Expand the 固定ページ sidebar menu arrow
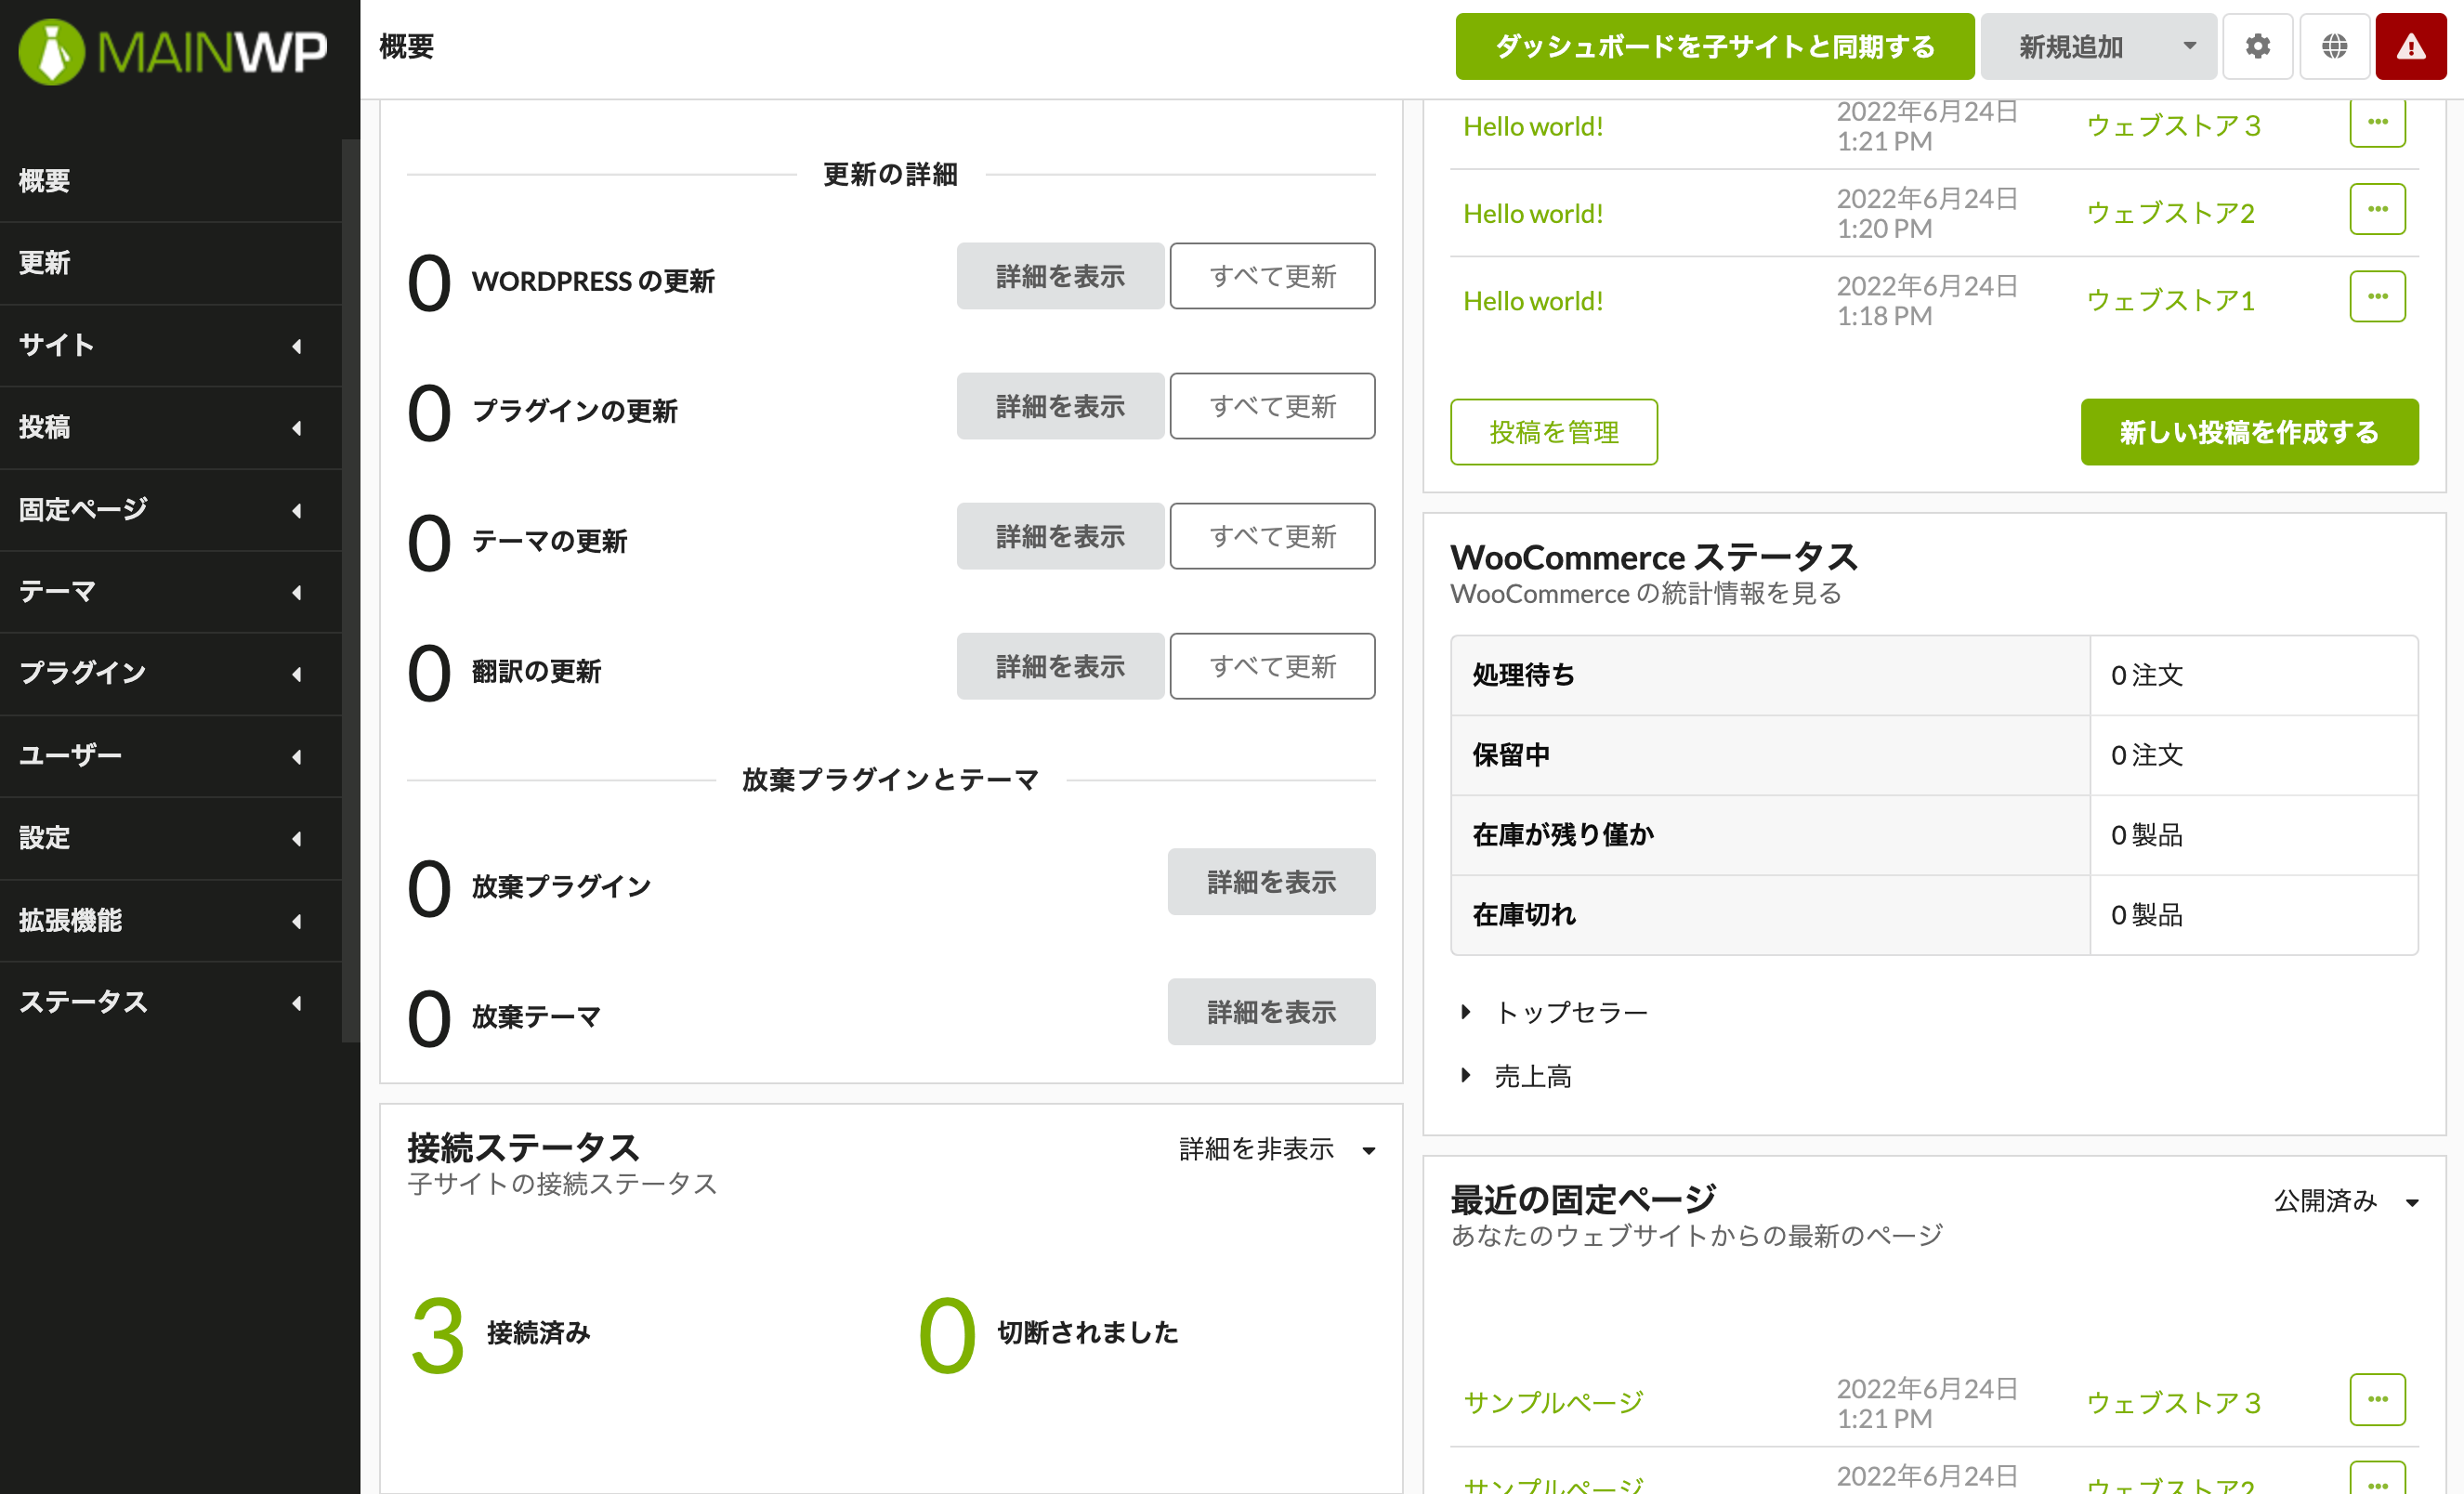The width and height of the screenshot is (2464, 1494). (297, 510)
